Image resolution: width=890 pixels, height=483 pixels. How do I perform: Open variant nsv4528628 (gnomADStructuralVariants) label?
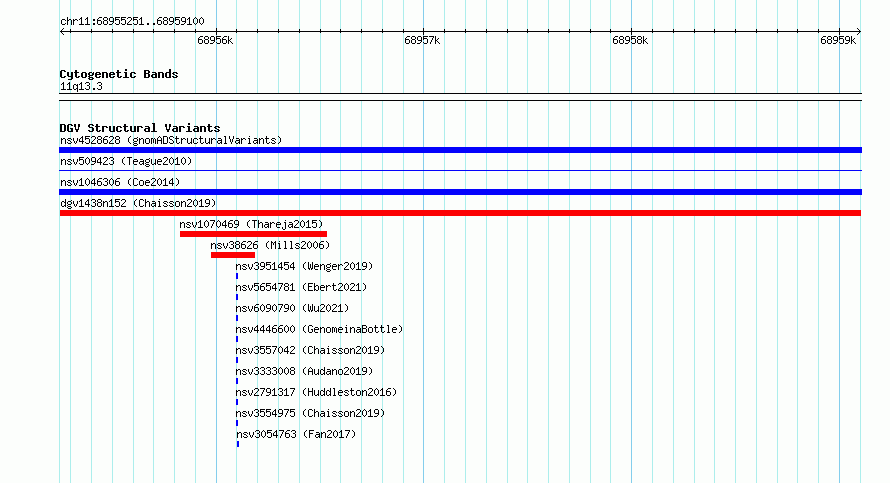click(171, 140)
